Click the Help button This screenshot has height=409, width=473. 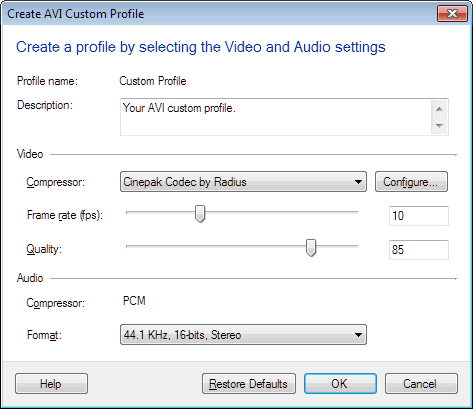click(51, 384)
